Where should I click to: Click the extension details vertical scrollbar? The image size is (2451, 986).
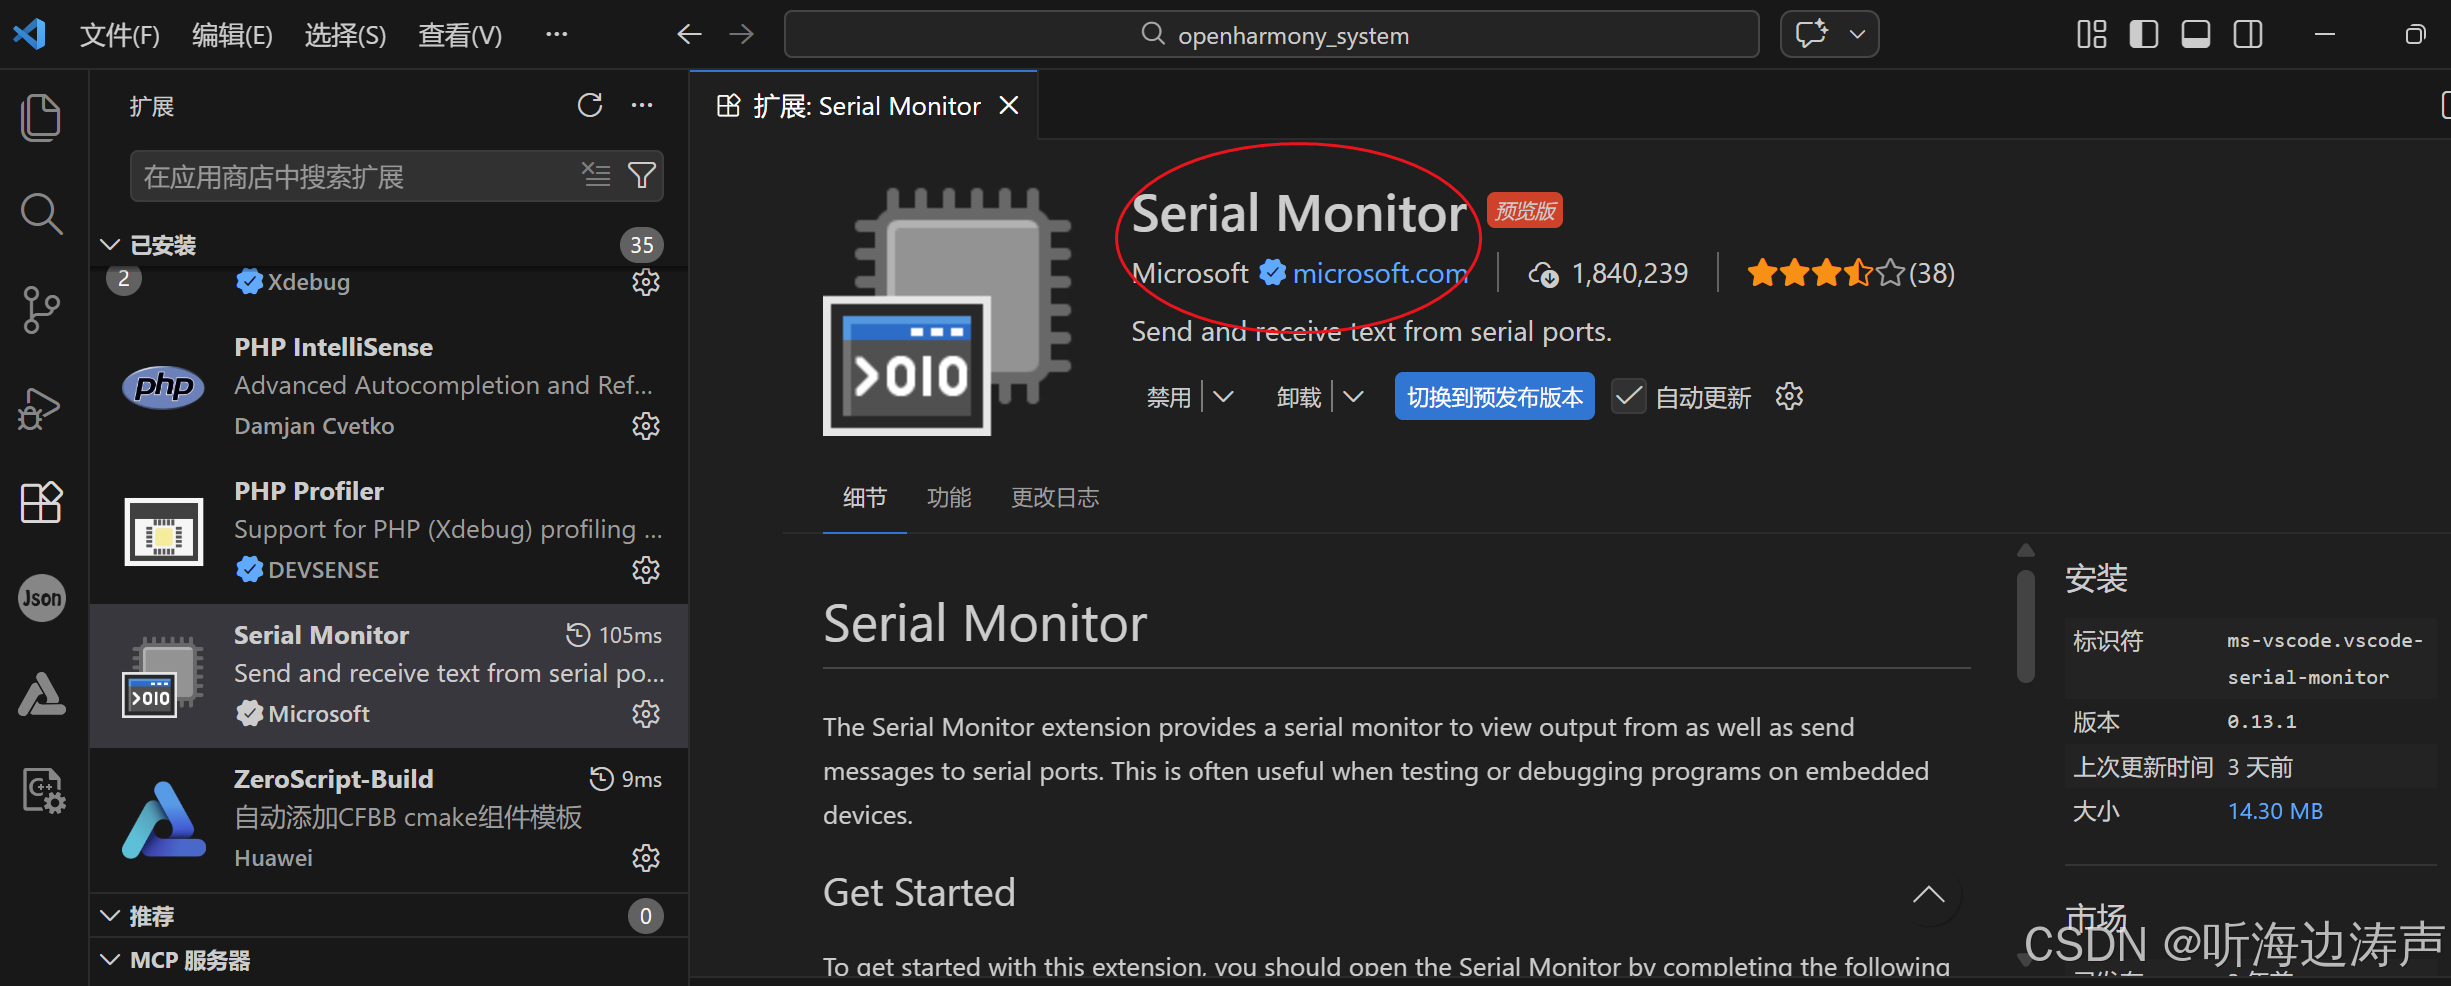tap(2026, 626)
